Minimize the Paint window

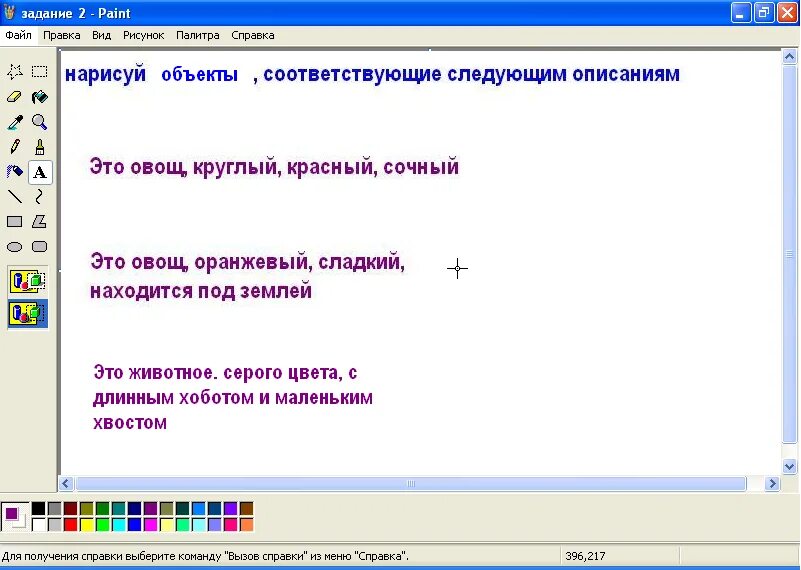tap(741, 12)
